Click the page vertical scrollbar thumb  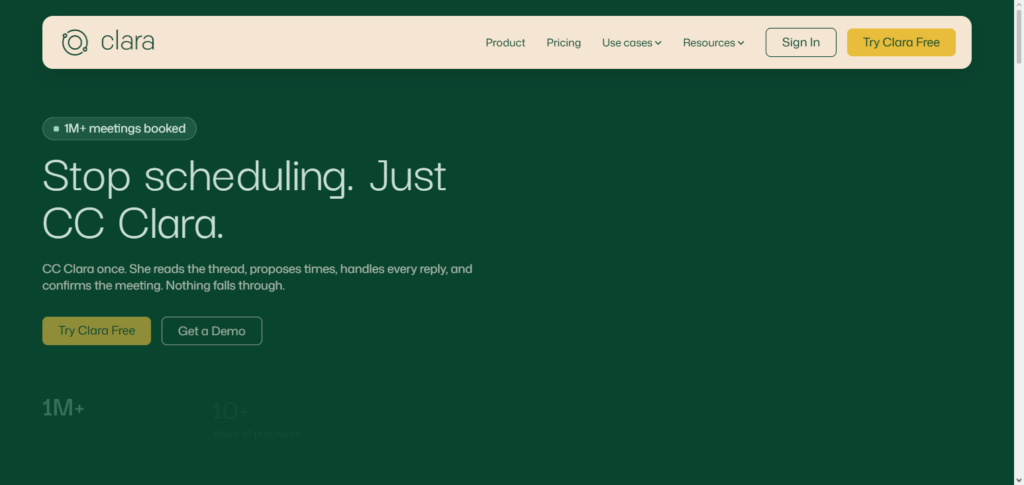(x=1019, y=36)
